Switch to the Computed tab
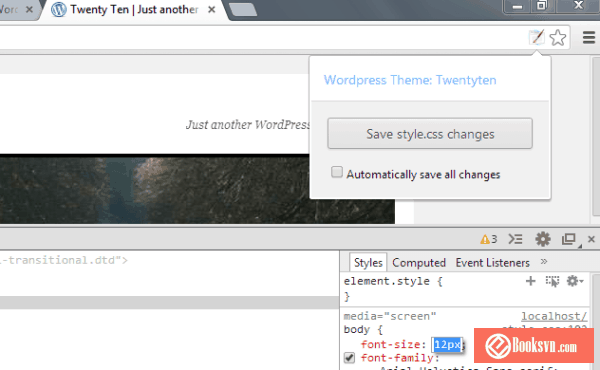Viewport: 600px width, 370px height. [419, 262]
